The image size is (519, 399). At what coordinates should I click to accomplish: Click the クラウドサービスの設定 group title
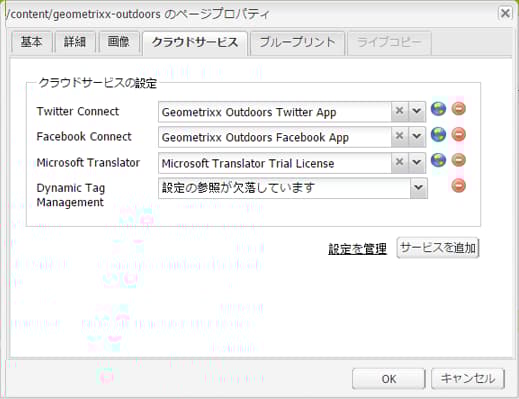tap(98, 83)
